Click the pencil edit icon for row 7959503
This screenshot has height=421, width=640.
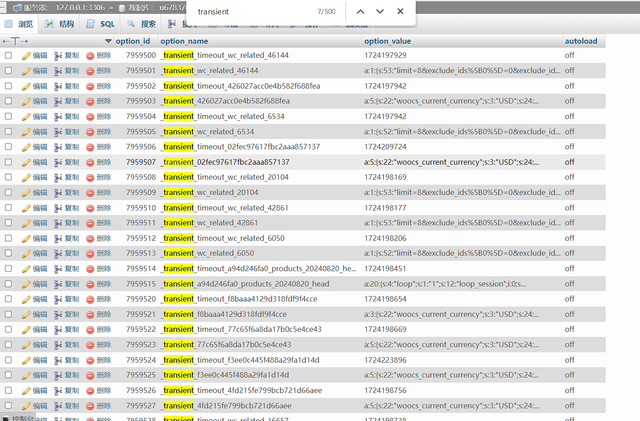coord(27,102)
